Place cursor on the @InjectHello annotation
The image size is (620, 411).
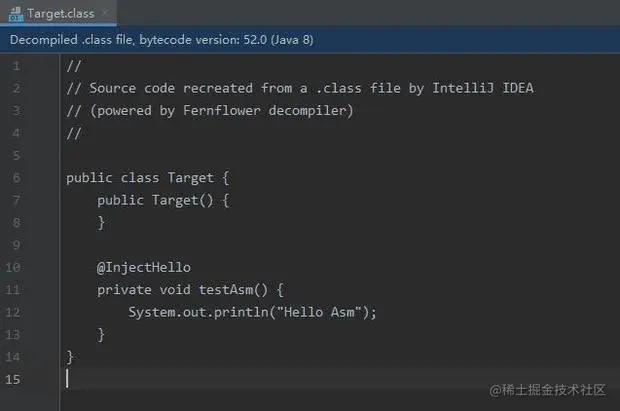143,267
